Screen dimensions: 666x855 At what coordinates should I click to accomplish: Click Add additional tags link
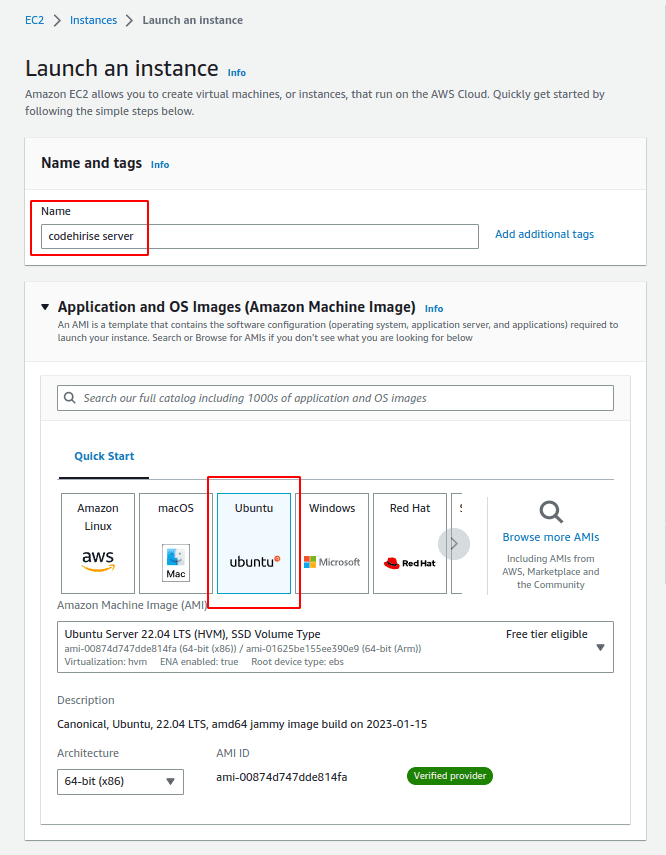click(544, 234)
